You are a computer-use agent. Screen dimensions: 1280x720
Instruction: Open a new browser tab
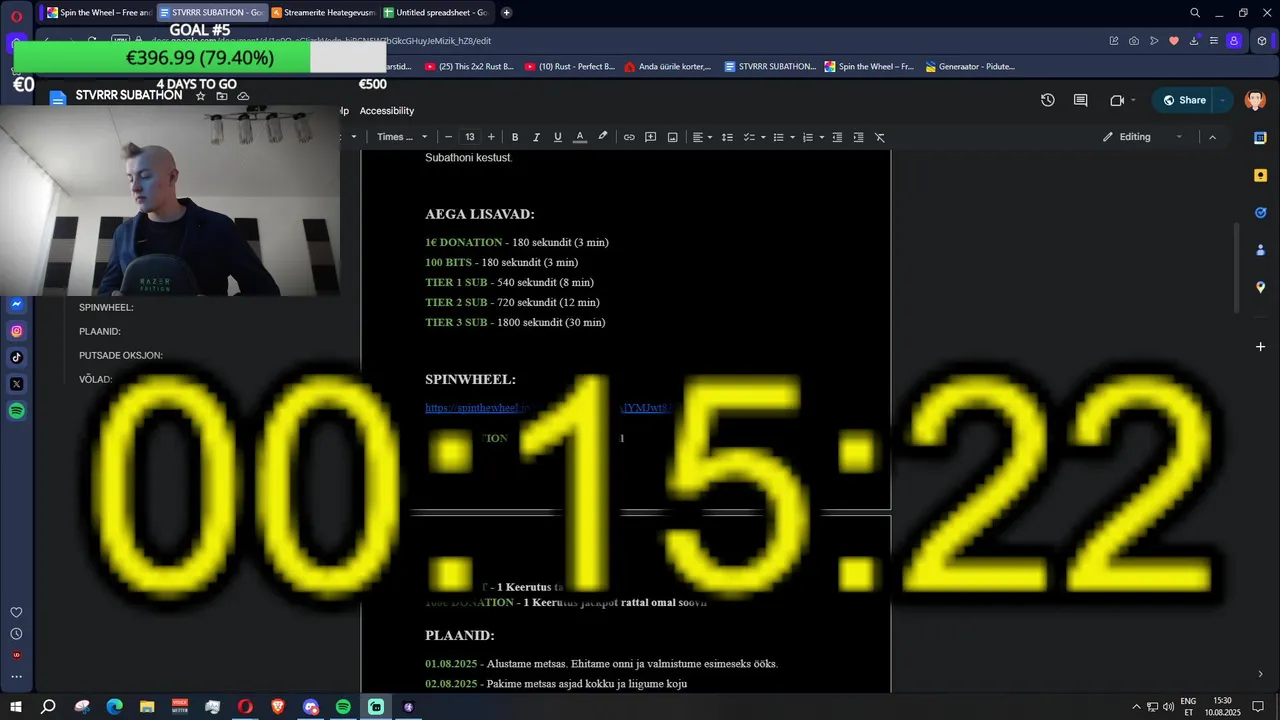pyautogui.click(x=507, y=13)
